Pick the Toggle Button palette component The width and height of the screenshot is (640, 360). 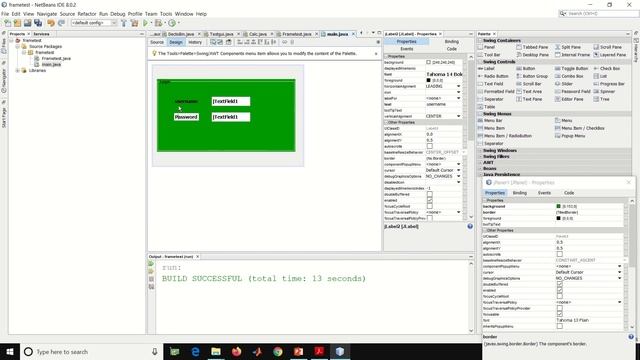point(571,69)
